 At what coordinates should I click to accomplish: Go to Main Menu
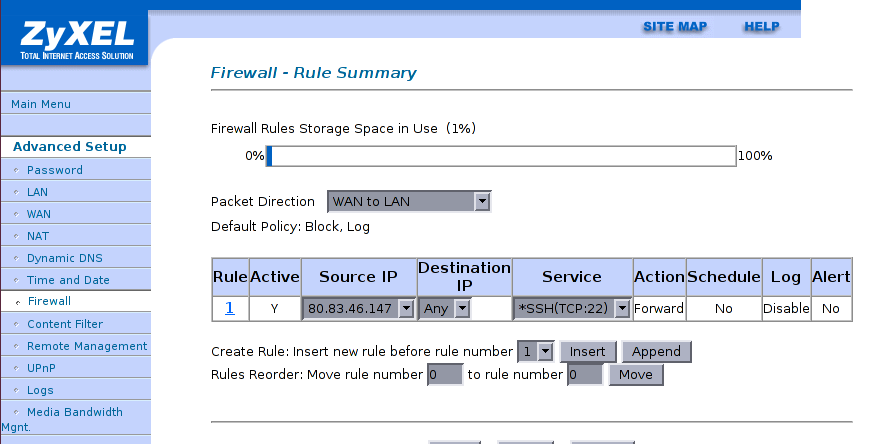pos(41,104)
